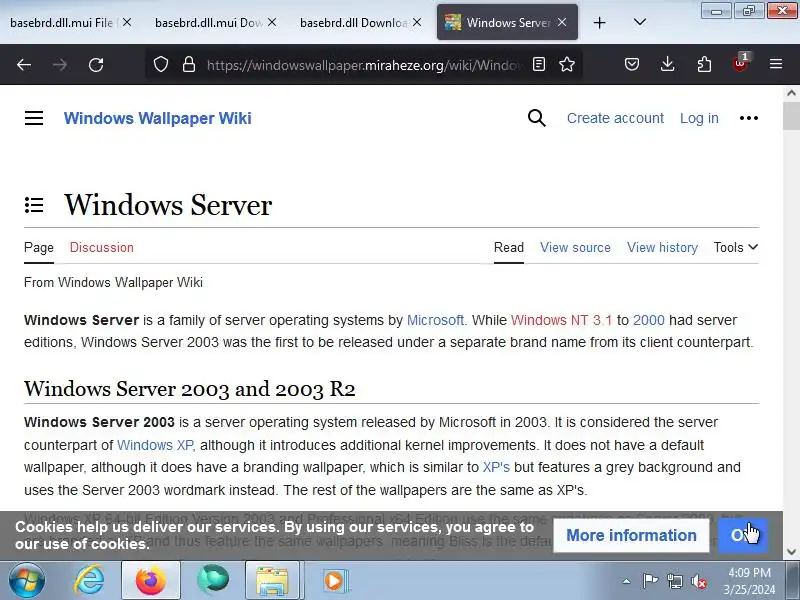The width and height of the screenshot is (800, 600).
Task: Close the basebrd.dll.mui File tab
Action: [x=127, y=22]
